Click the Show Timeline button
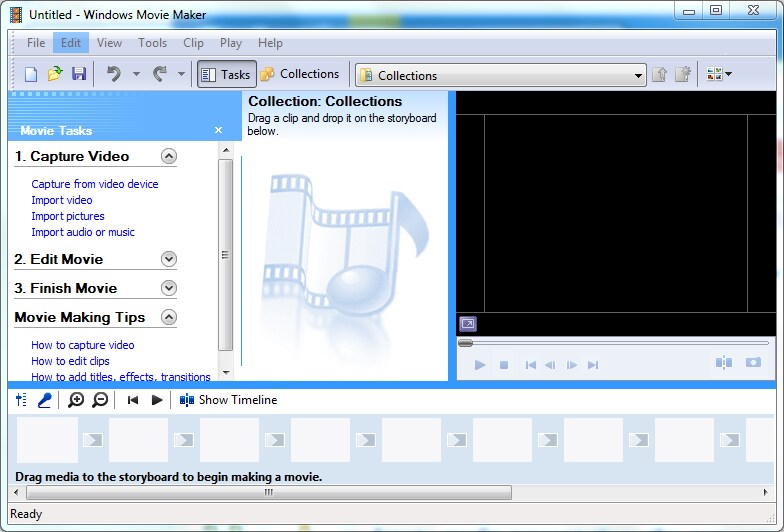 228,400
